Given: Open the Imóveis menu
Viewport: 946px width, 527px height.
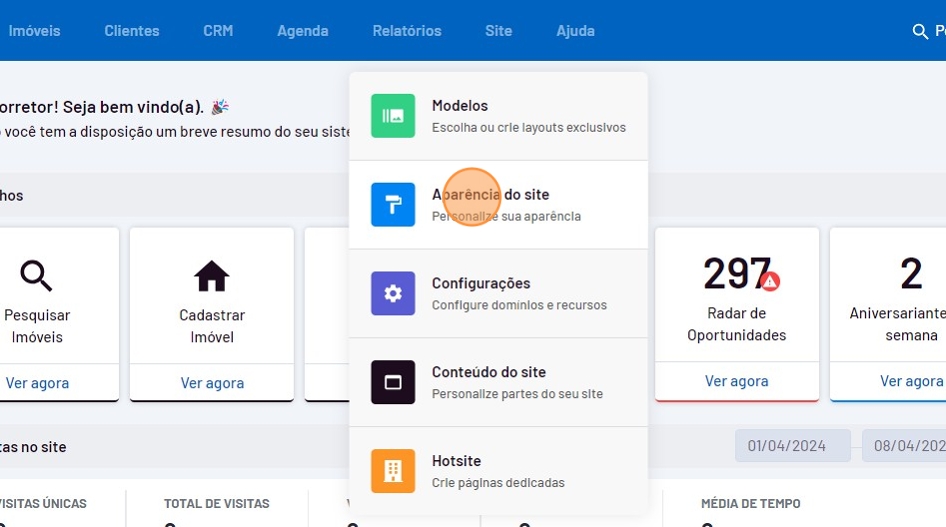Looking at the screenshot, I should (34, 31).
